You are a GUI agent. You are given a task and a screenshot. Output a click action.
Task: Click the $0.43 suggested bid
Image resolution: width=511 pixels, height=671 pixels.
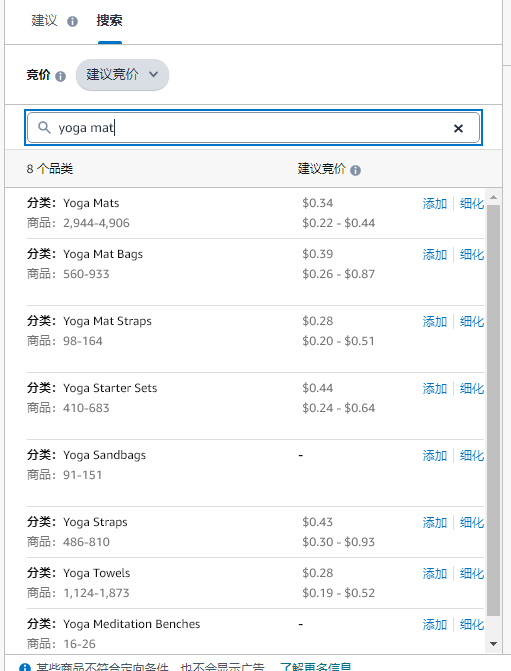point(318,522)
